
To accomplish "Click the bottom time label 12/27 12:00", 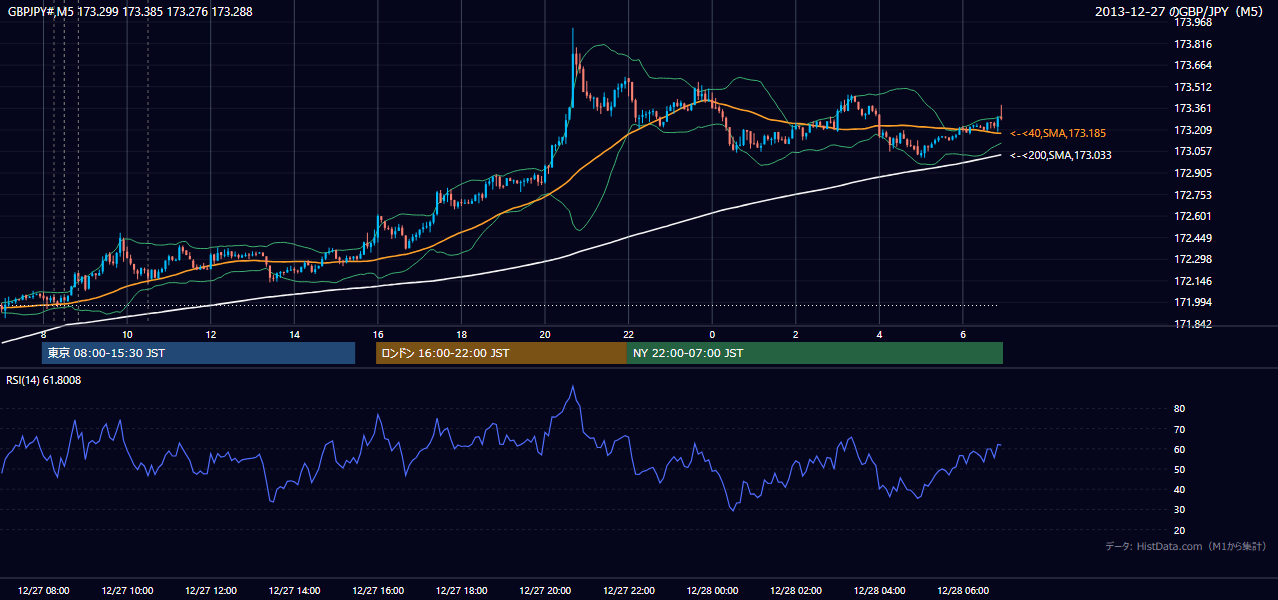I will click(x=211, y=591).
